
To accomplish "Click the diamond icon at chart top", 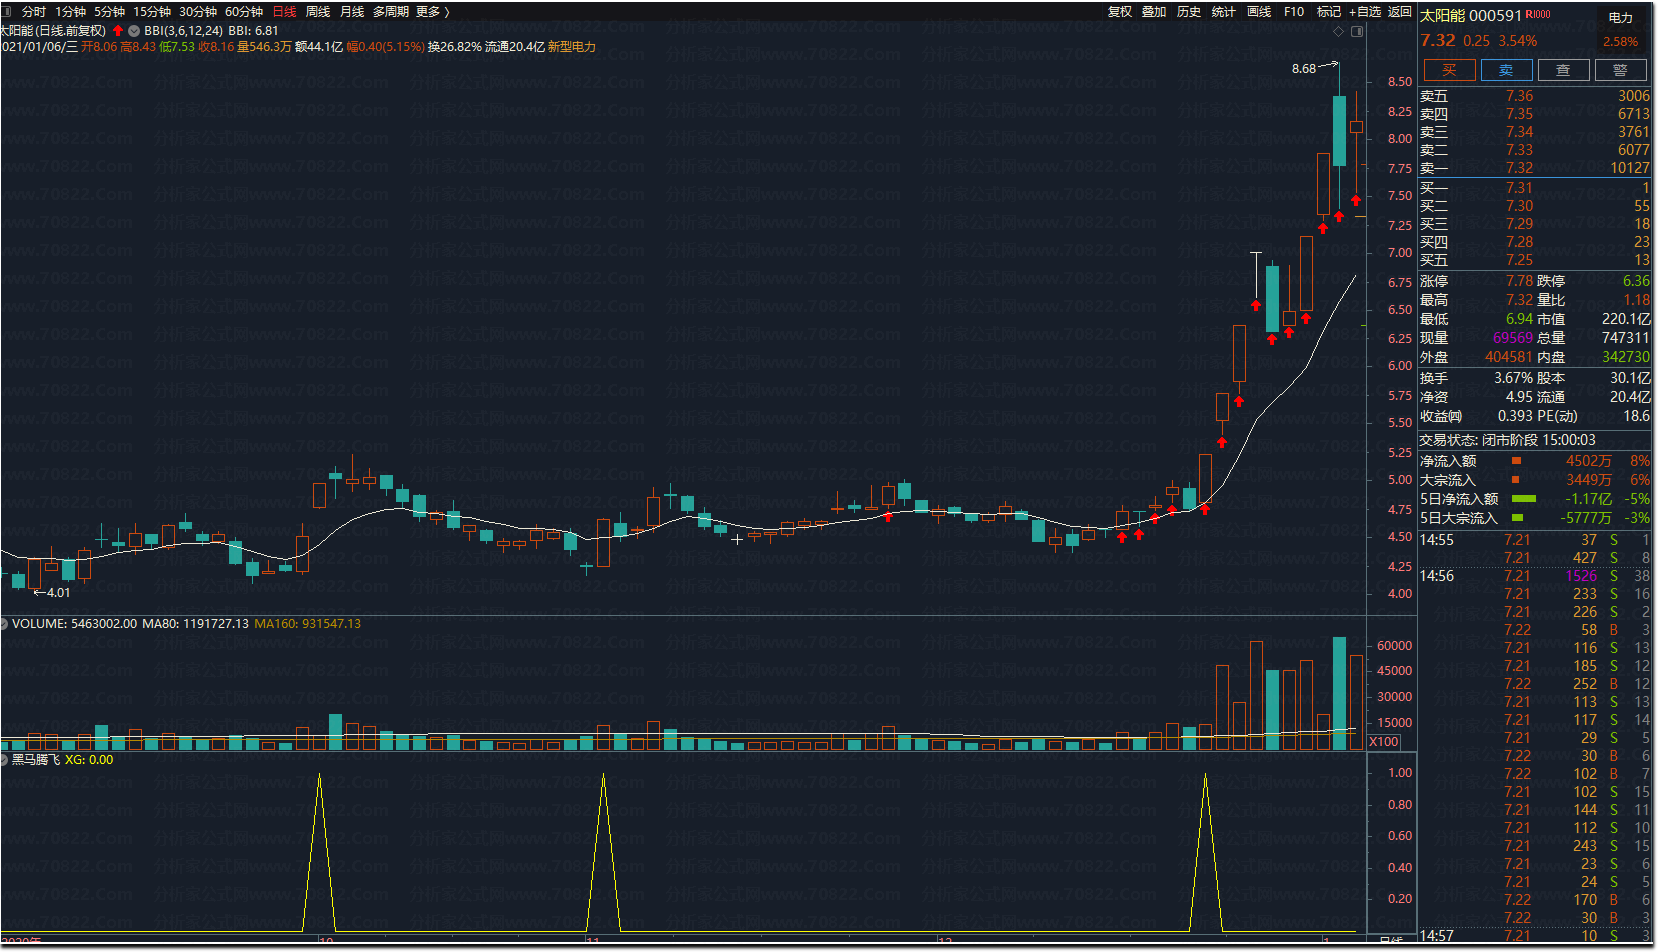I will (x=1339, y=32).
